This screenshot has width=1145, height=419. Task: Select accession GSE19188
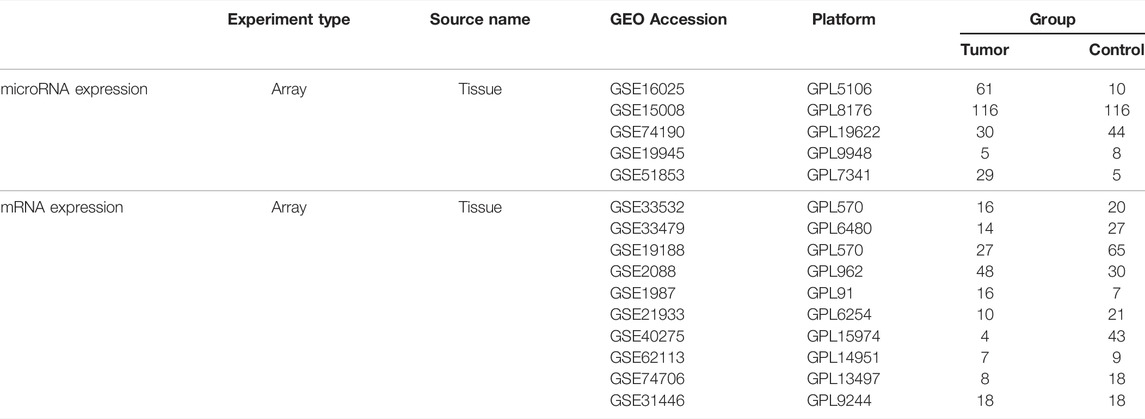tap(648, 250)
